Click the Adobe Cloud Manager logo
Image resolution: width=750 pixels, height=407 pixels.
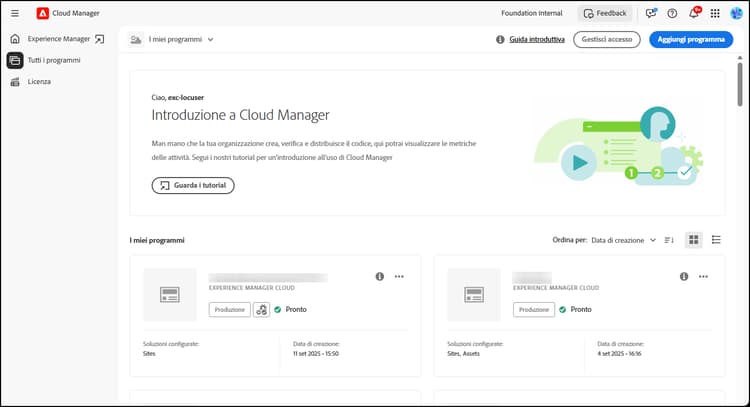point(43,13)
